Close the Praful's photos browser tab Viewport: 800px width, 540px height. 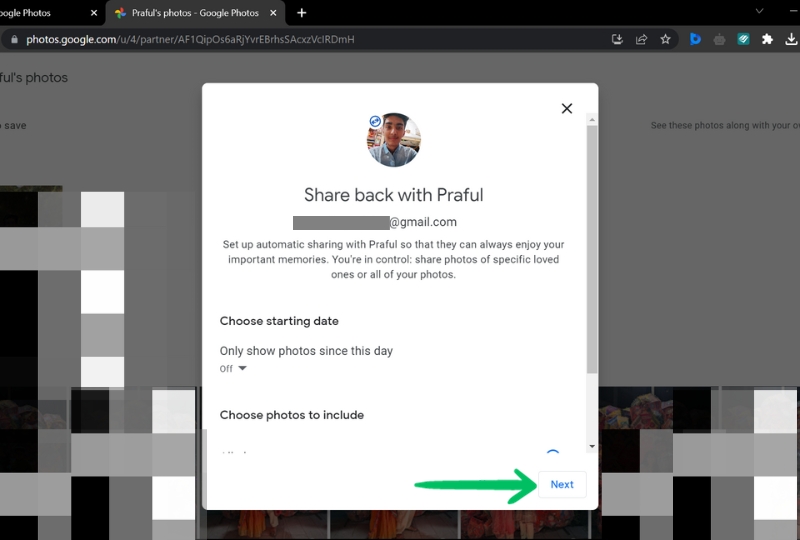pos(273,13)
